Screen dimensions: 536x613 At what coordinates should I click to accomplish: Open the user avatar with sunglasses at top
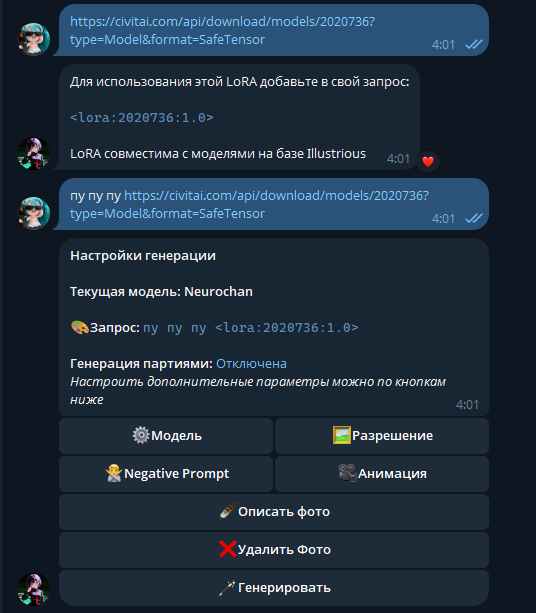[34, 39]
